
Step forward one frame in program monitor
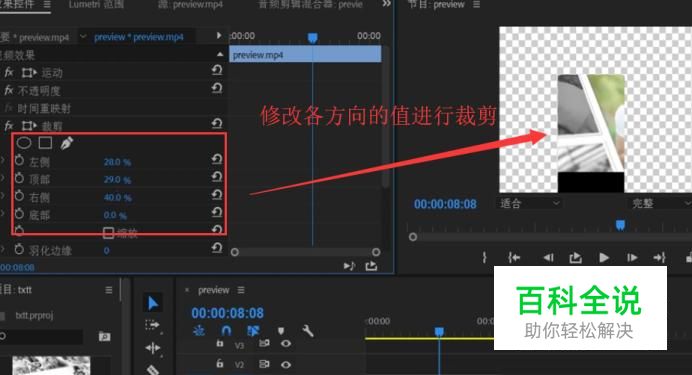(x=632, y=258)
